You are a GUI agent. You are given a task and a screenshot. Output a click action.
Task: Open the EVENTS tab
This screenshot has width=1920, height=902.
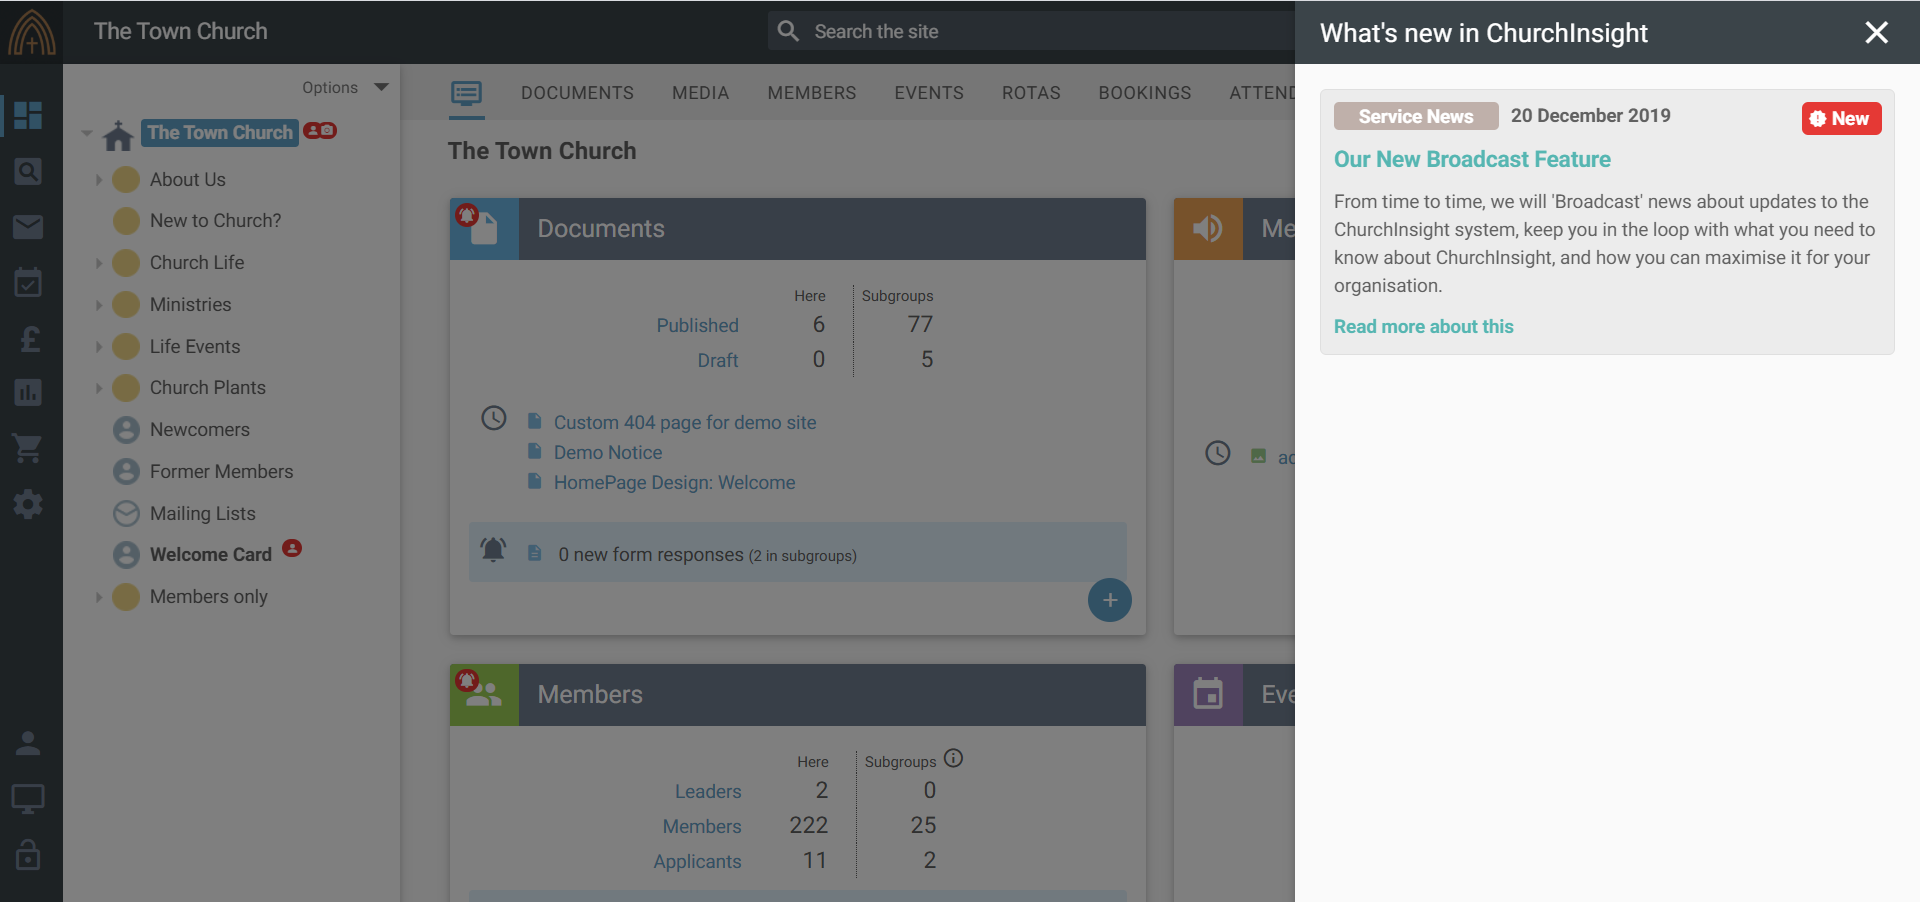pos(928,93)
